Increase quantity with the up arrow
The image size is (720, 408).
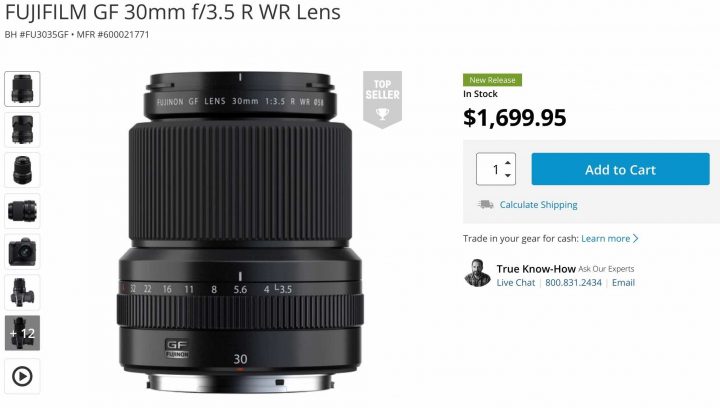coord(508,162)
